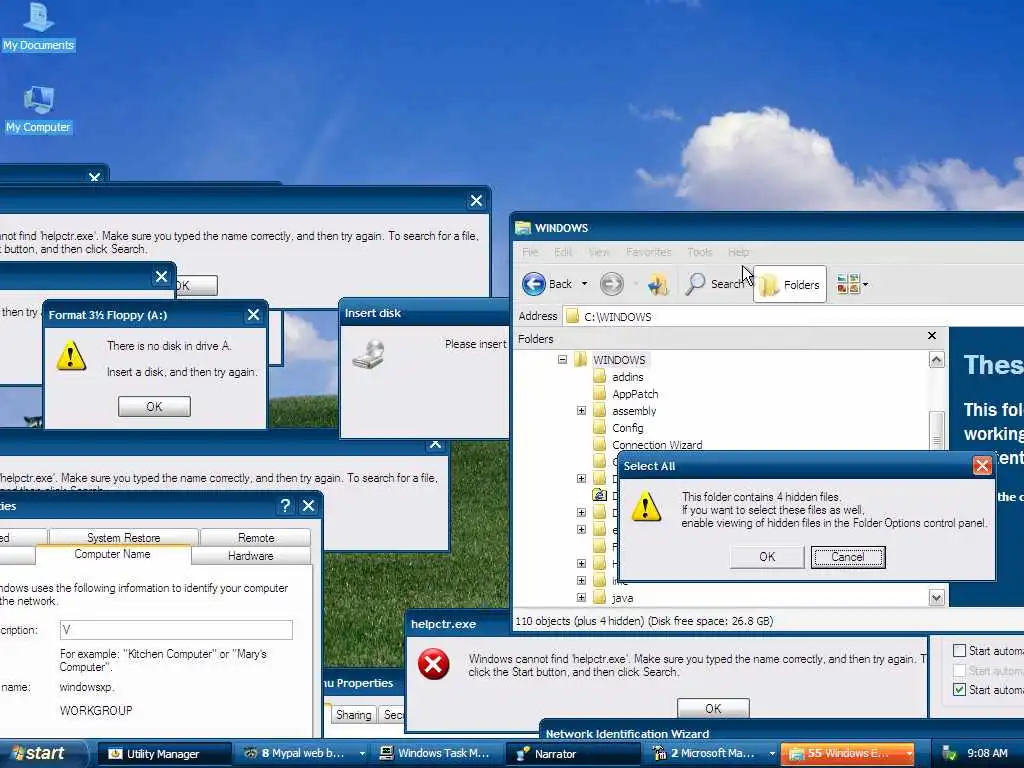Expand the assembly folder node
The width and height of the screenshot is (1024, 768).
(x=581, y=411)
